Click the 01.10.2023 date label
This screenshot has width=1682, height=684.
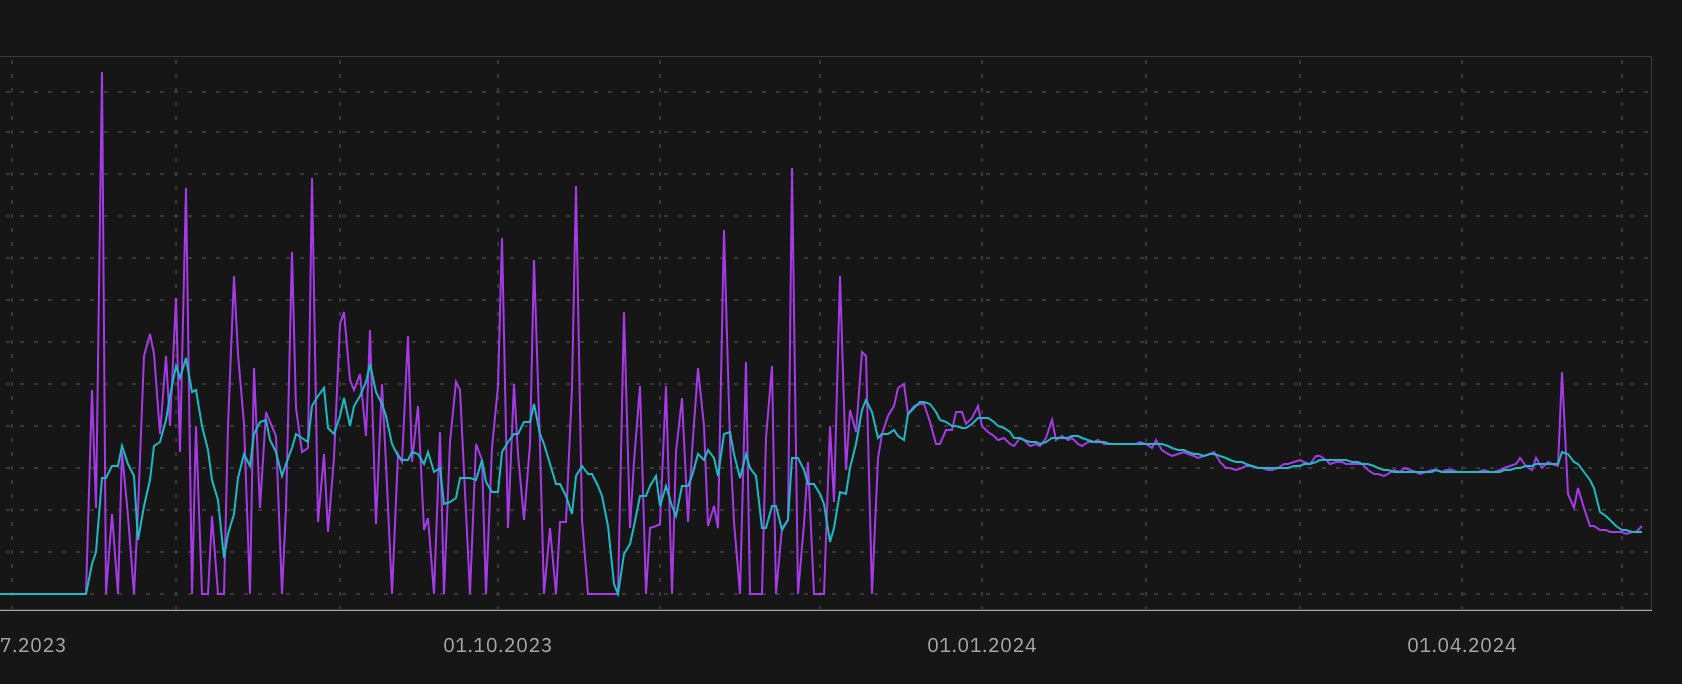(497, 645)
